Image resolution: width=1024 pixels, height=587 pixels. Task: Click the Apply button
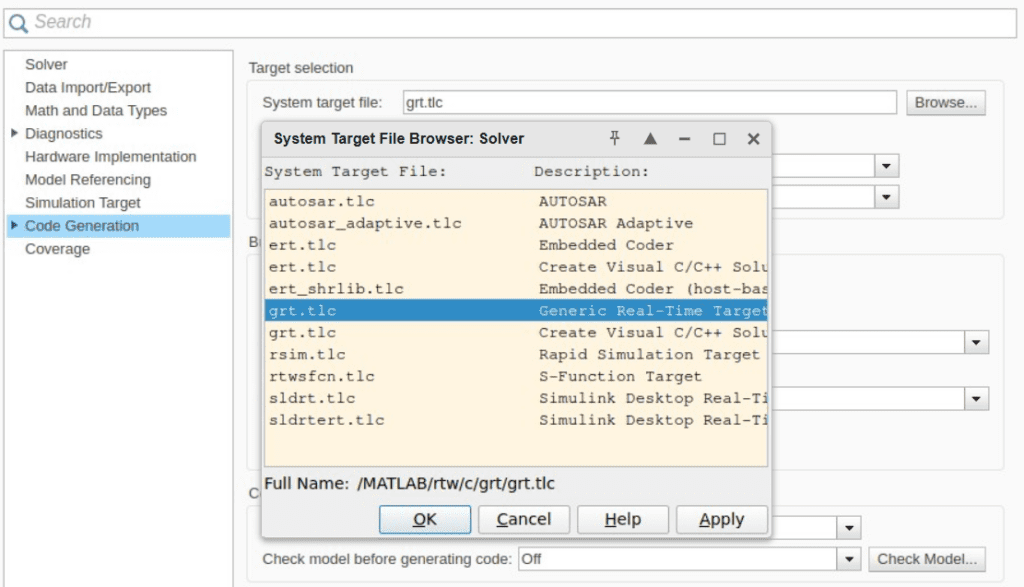(x=721, y=519)
